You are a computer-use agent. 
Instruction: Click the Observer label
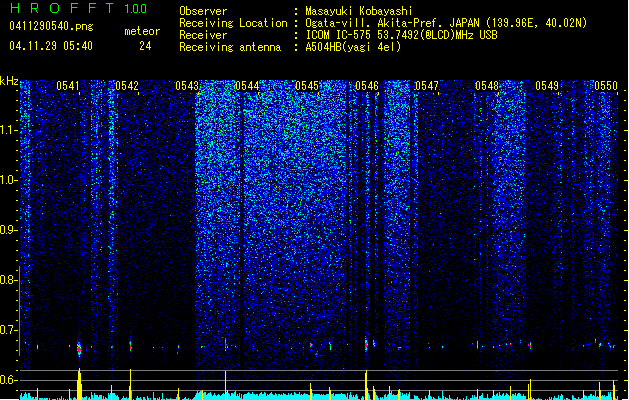tap(203, 11)
